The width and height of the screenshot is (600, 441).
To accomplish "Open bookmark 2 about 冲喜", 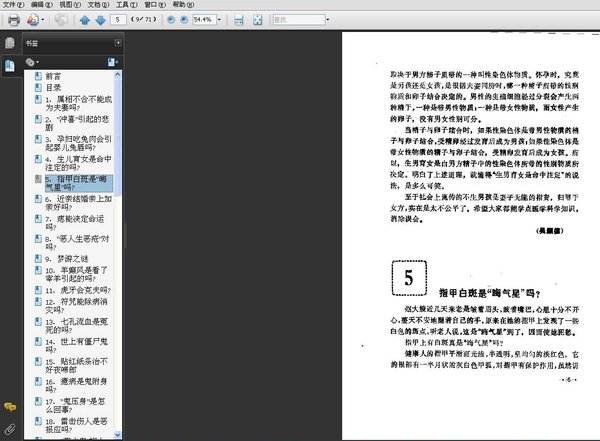I will (77, 123).
